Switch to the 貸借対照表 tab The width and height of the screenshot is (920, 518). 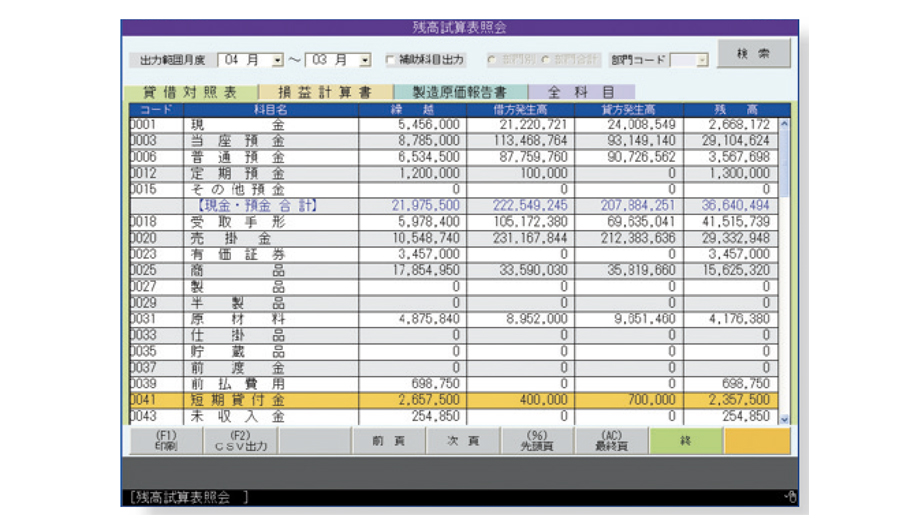tap(190, 92)
